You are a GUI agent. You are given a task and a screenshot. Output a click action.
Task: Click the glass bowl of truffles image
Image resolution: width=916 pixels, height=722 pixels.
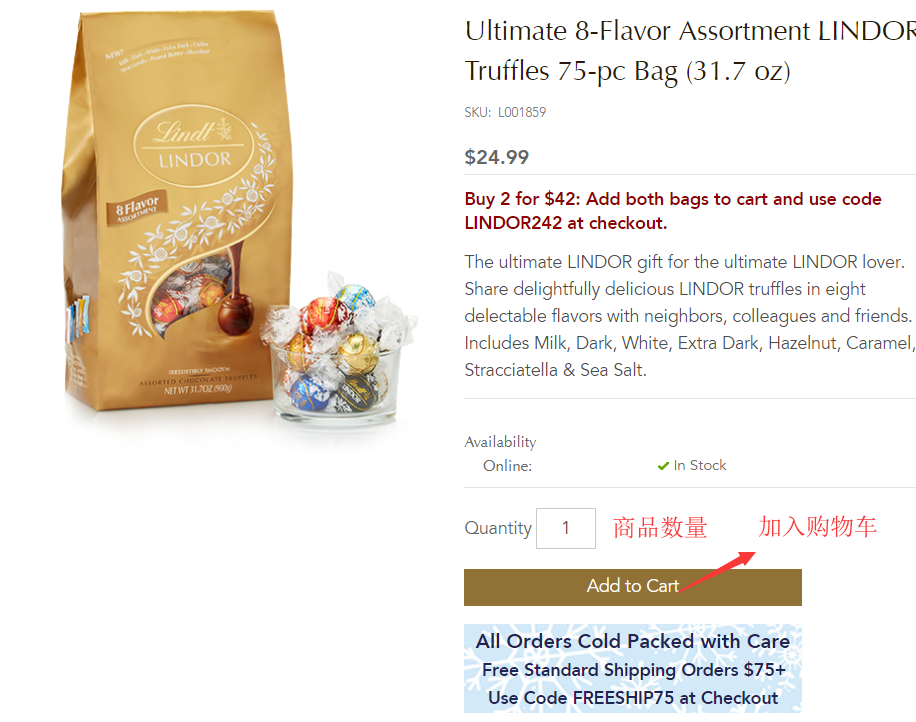(x=339, y=348)
